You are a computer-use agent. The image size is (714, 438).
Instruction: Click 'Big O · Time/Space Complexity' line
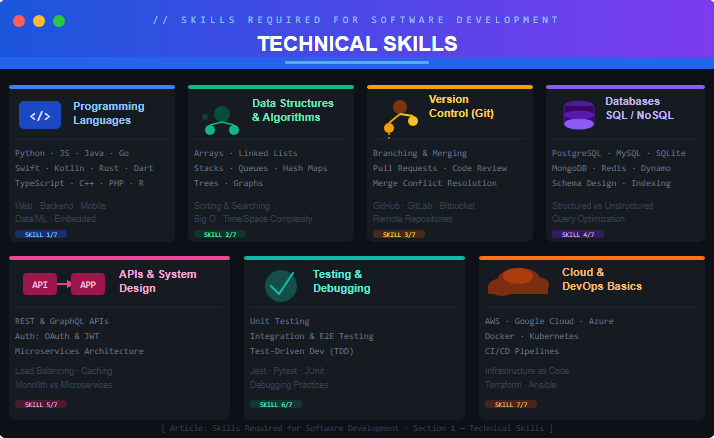tap(253, 219)
